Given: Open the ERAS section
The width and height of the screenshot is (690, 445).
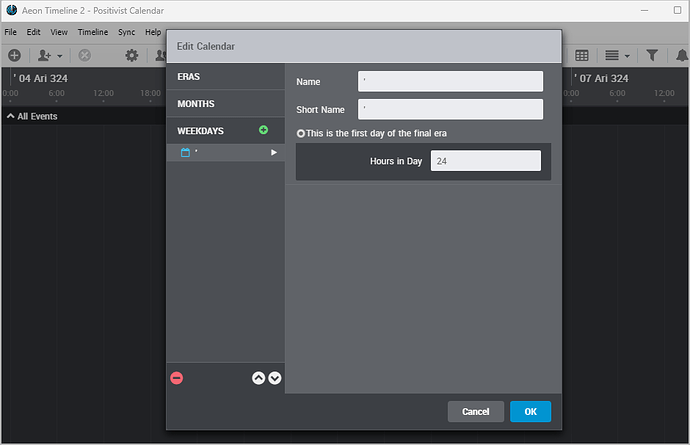Looking at the screenshot, I should (188, 76).
